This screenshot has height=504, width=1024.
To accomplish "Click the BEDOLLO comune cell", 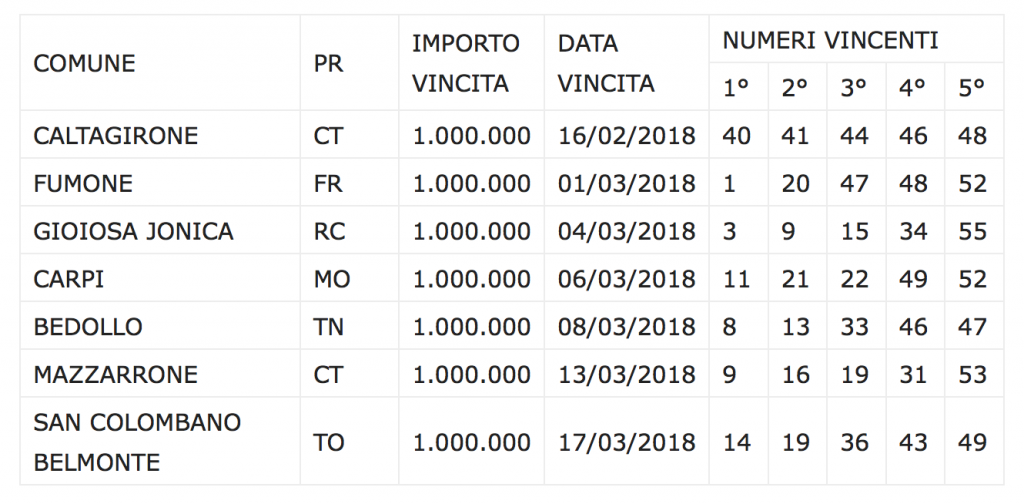I will (88, 327).
